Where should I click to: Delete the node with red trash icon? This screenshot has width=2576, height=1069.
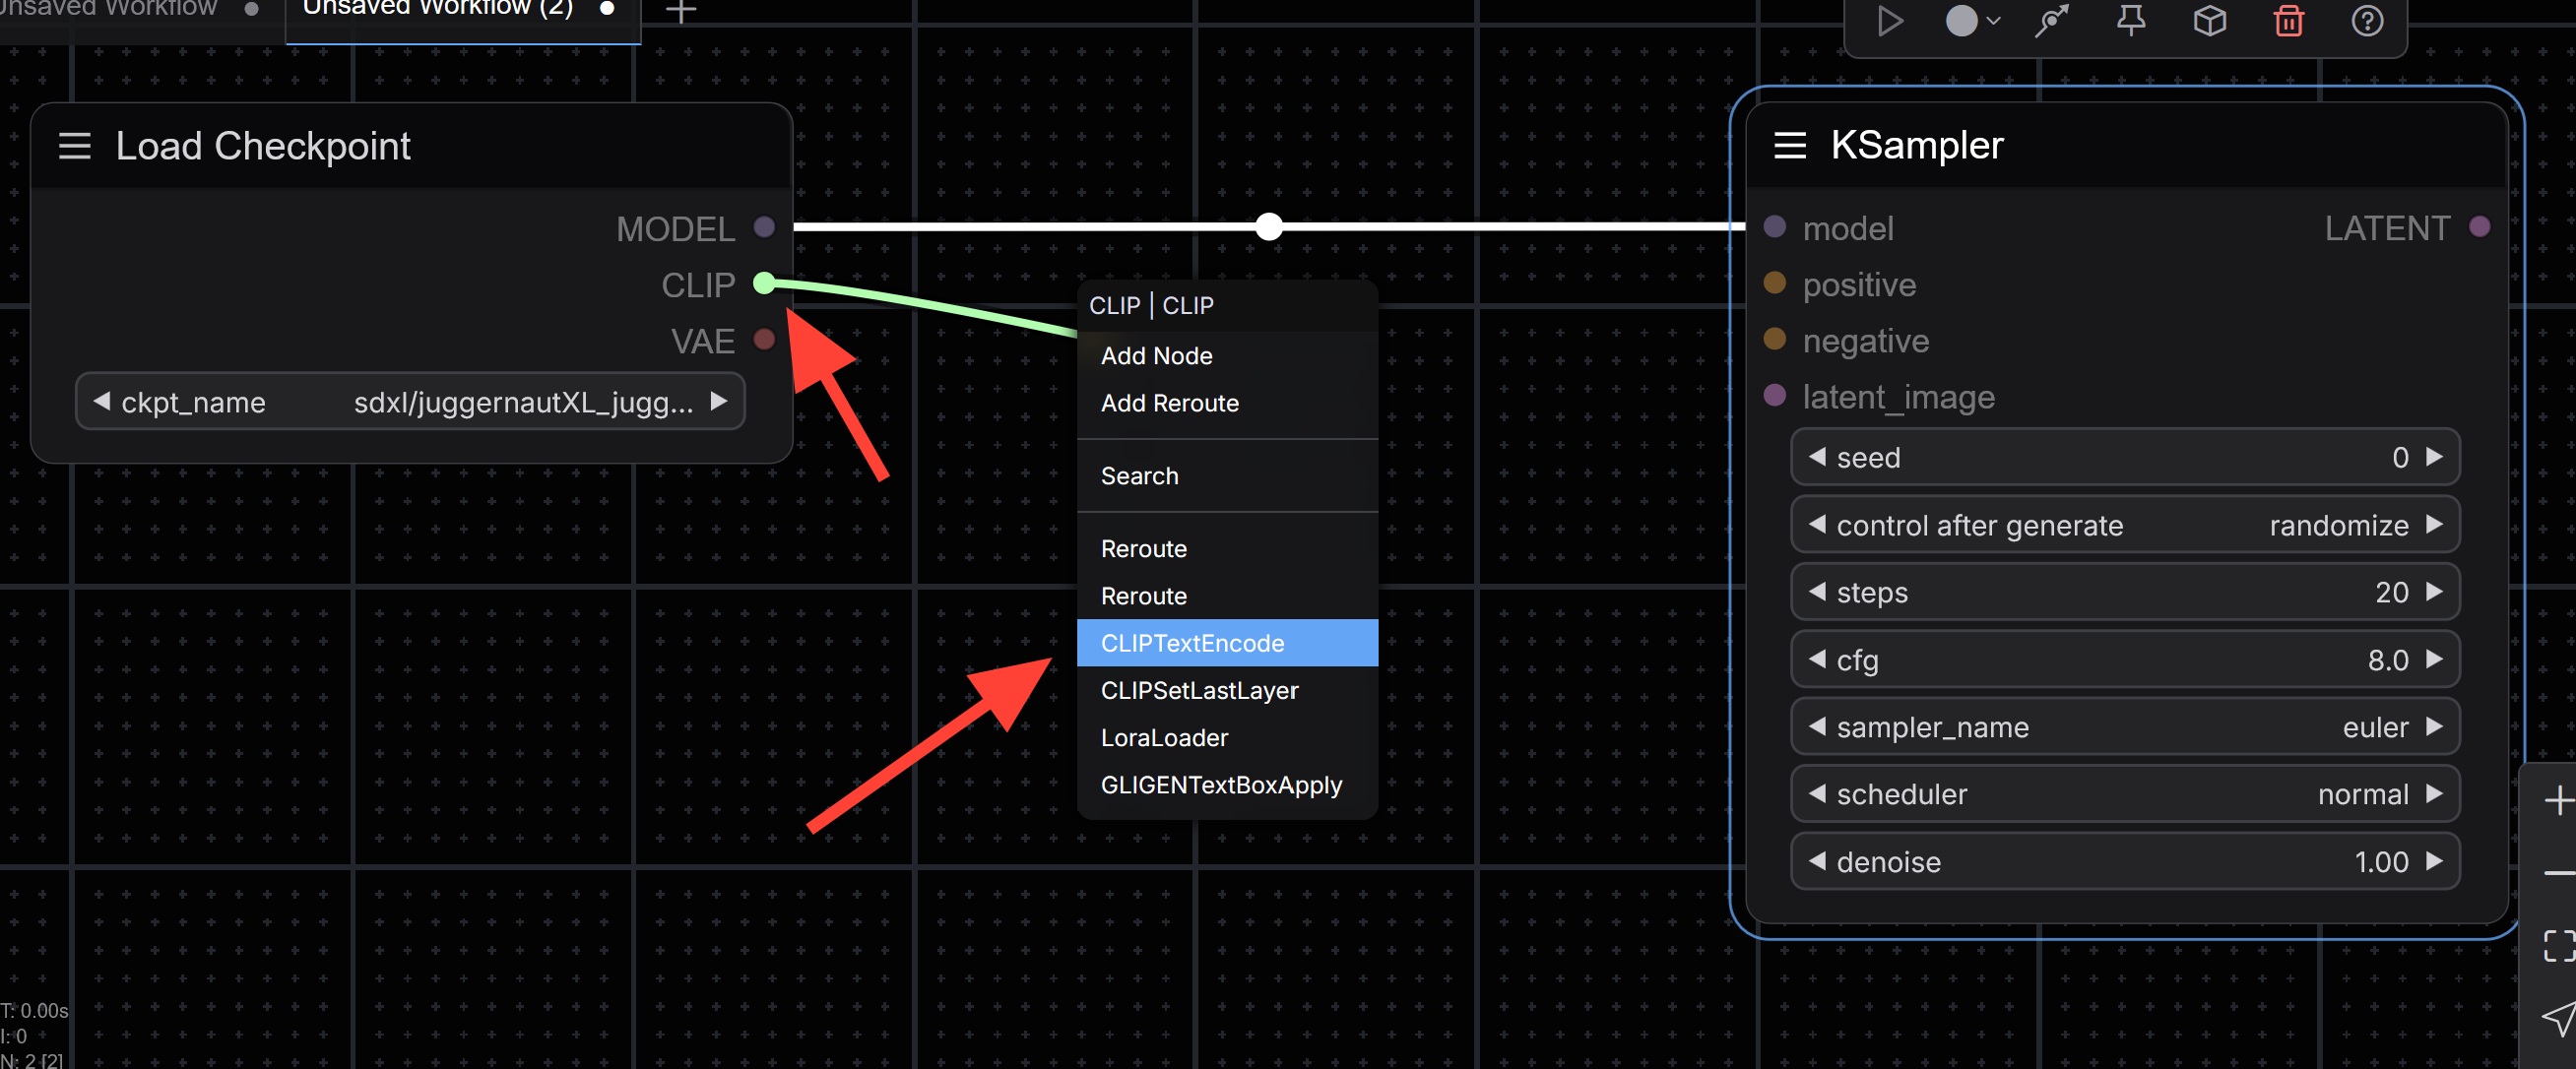pyautogui.click(x=2289, y=20)
